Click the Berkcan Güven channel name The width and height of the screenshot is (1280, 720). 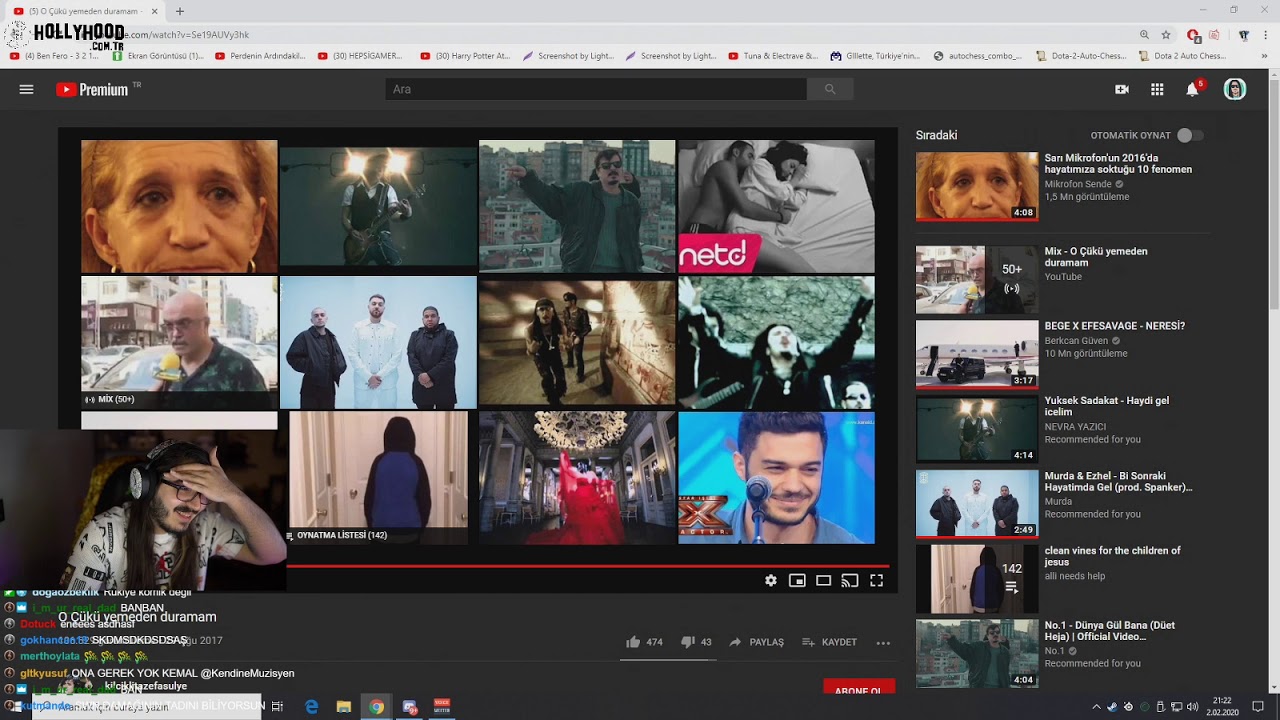(x=1077, y=340)
